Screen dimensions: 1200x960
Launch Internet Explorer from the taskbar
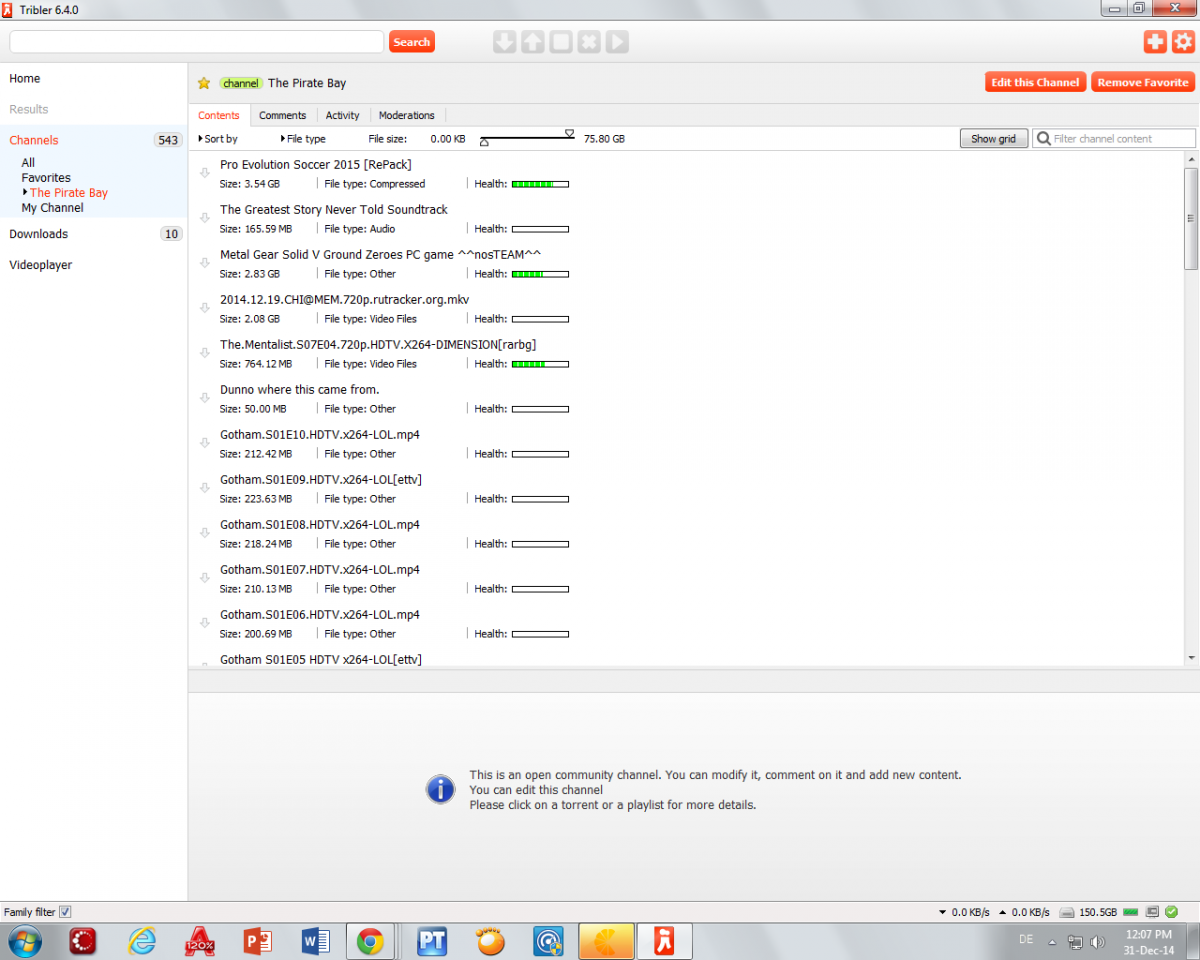click(x=142, y=941)
